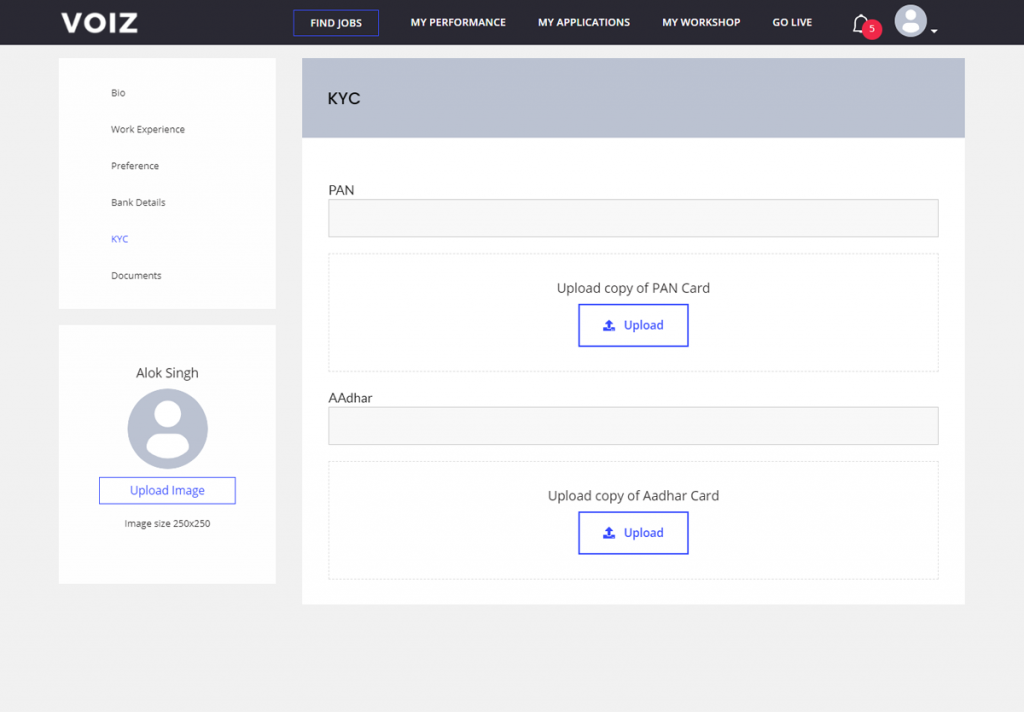Click the Upload Image button

point(167,491)
